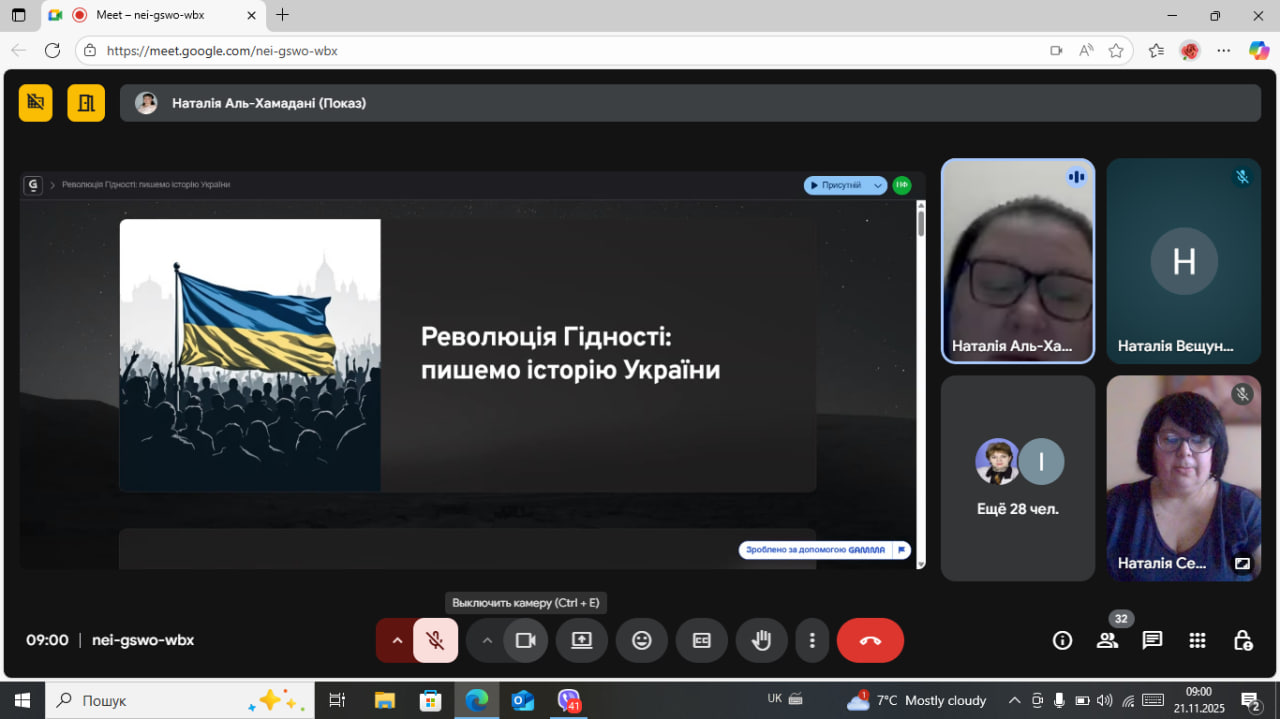Expand audio settings chevron near microphone
The width and height of the screenshot is (1280, 719).
click(397, 641)
